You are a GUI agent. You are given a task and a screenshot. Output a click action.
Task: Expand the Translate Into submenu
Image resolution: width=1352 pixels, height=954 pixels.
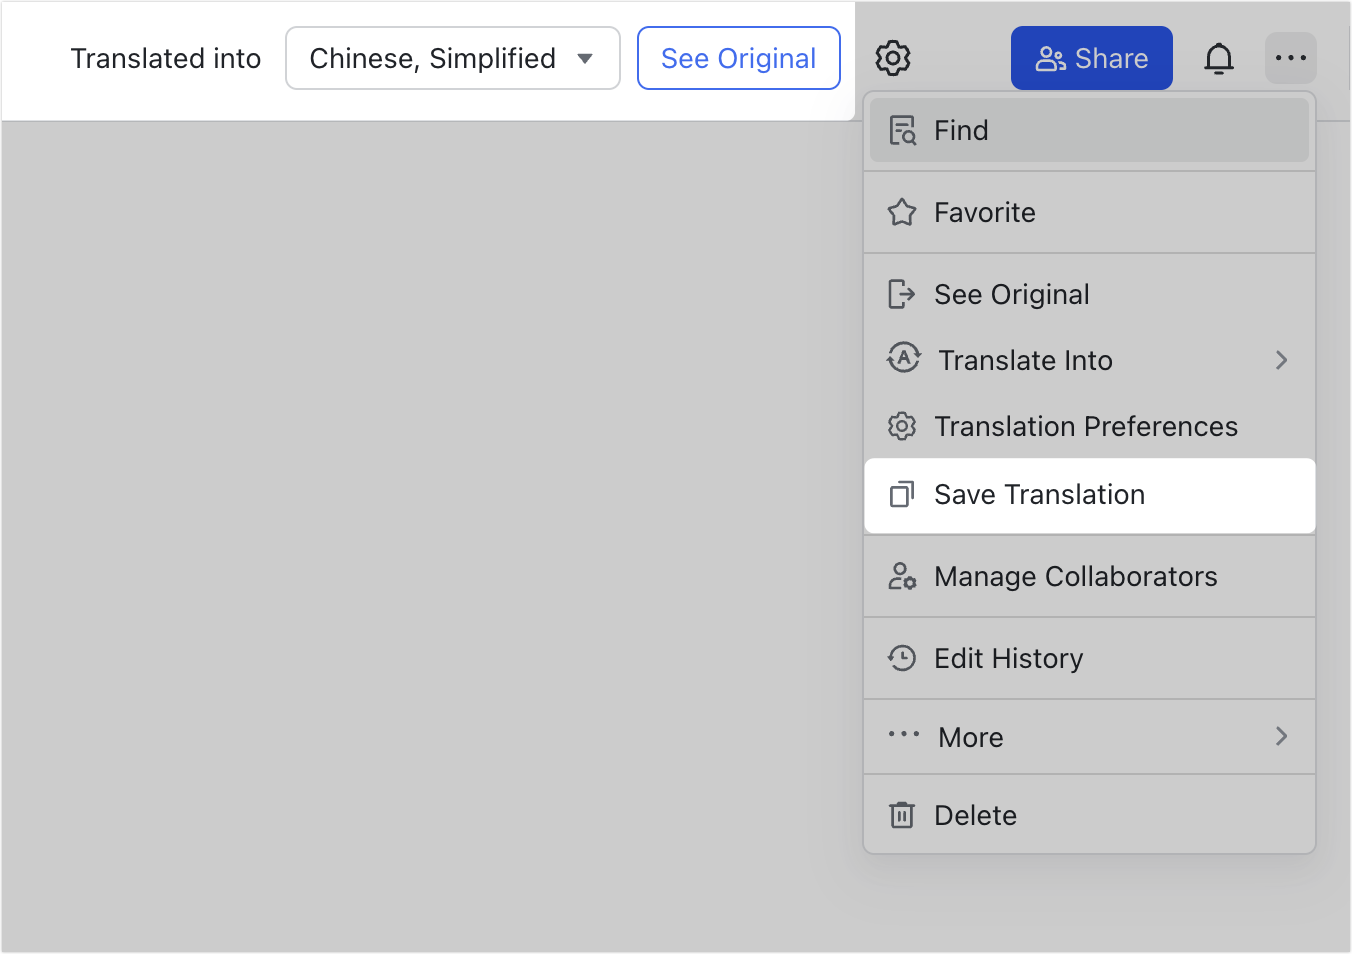[x=1282, y=360]
